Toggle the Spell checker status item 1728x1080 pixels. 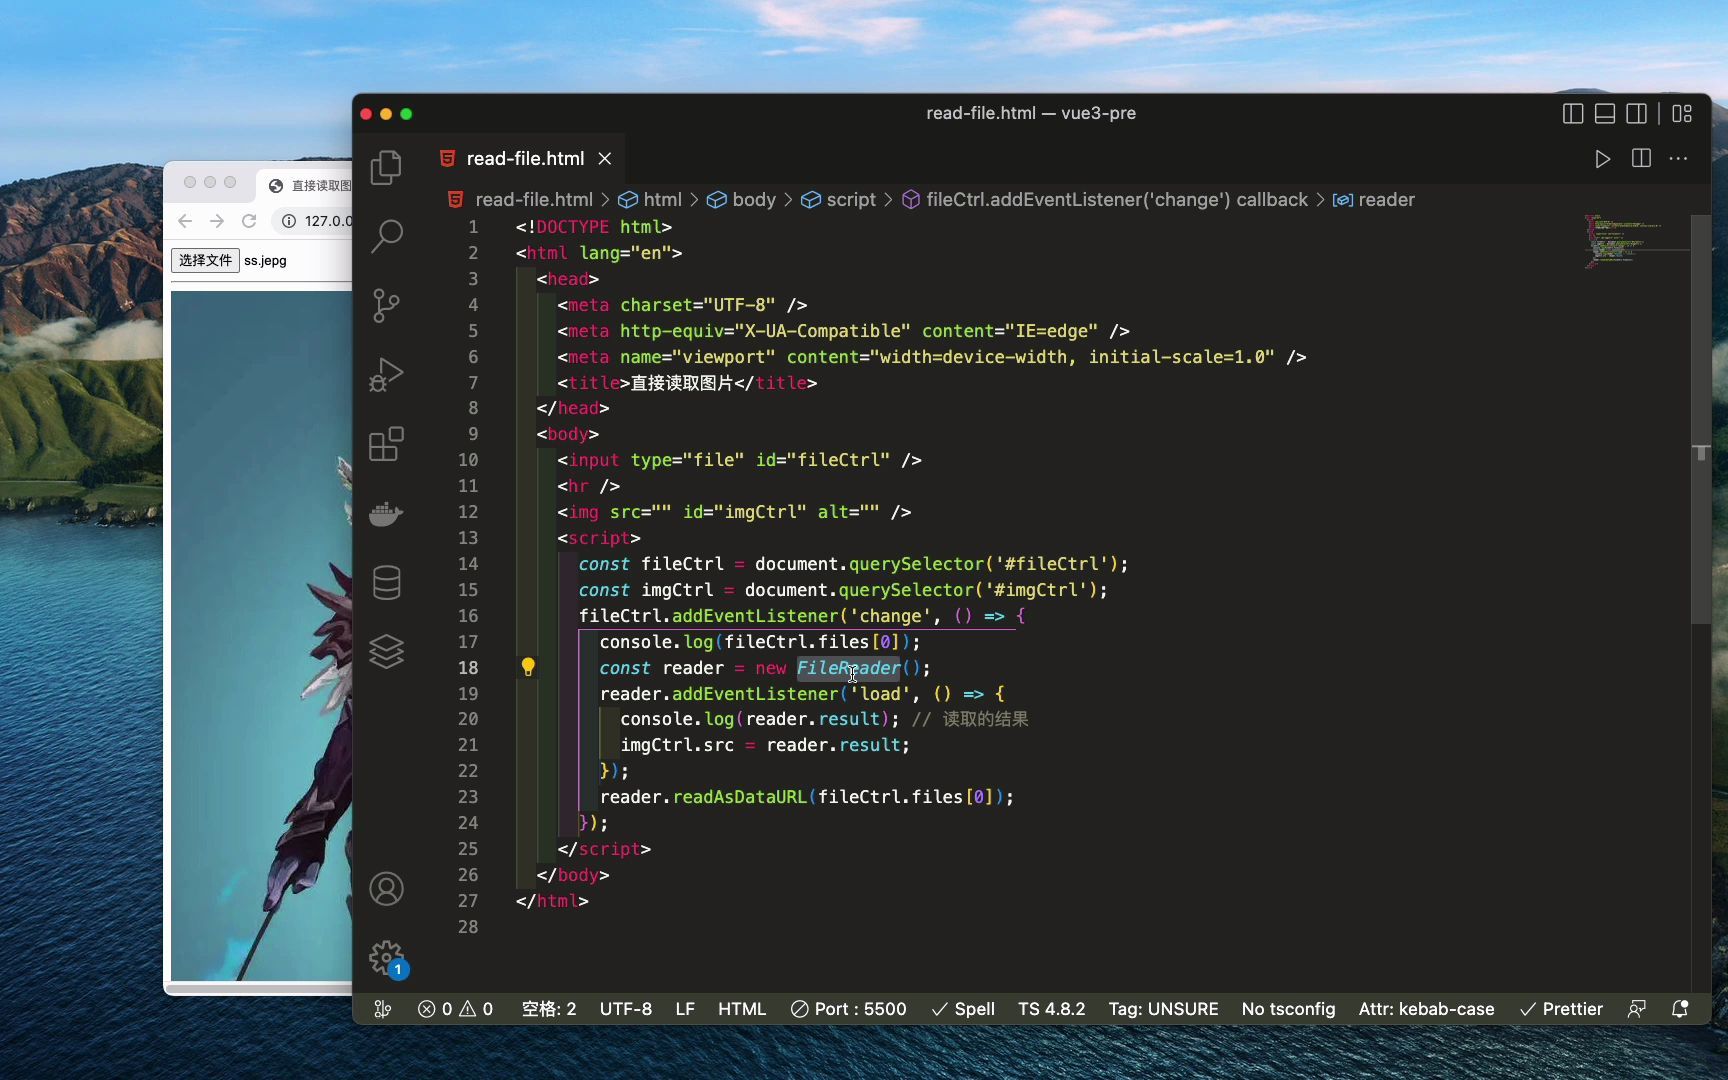pyautogui.click(x=963, y=1009)
